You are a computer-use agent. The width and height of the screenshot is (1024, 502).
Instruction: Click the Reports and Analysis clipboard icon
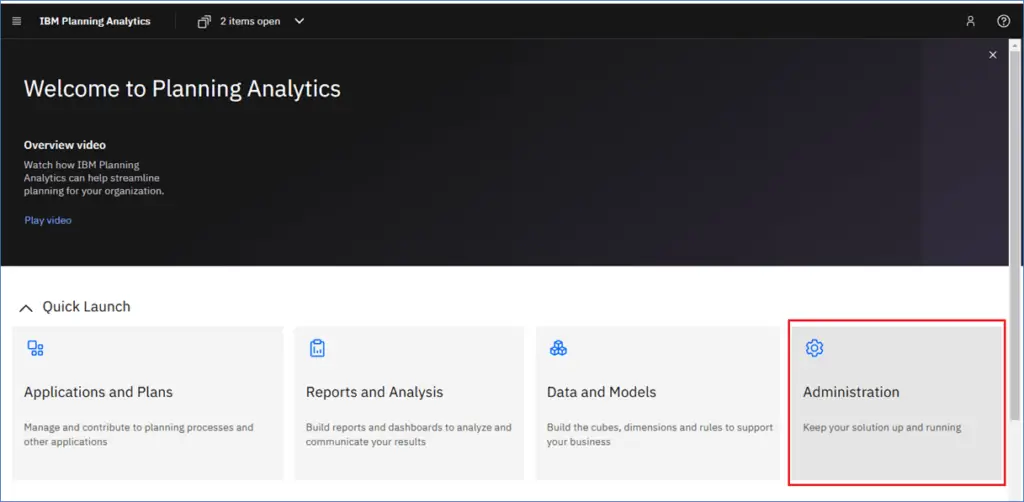tap(317, 348)
